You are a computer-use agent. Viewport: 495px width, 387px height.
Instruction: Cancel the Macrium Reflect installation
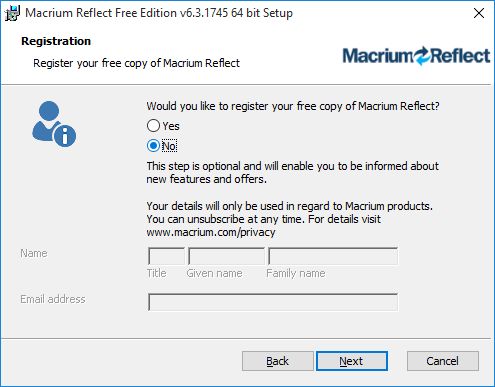443,361
